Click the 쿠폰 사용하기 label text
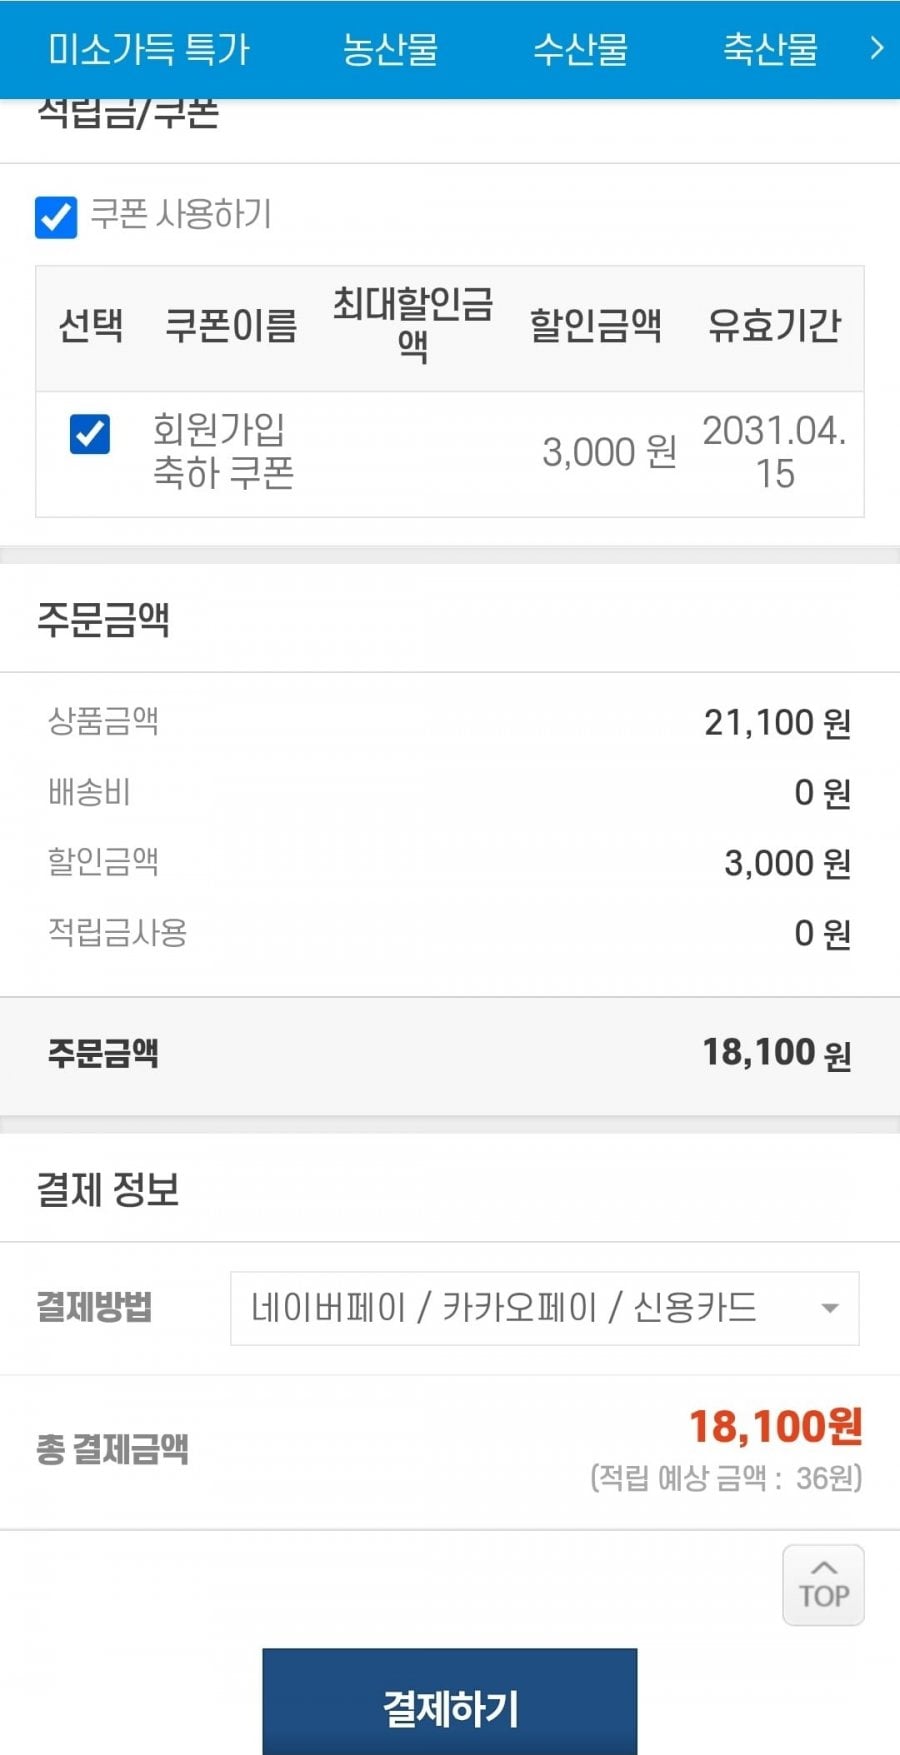This screenshot has height=1755, width=900. [x=181, y=214]
